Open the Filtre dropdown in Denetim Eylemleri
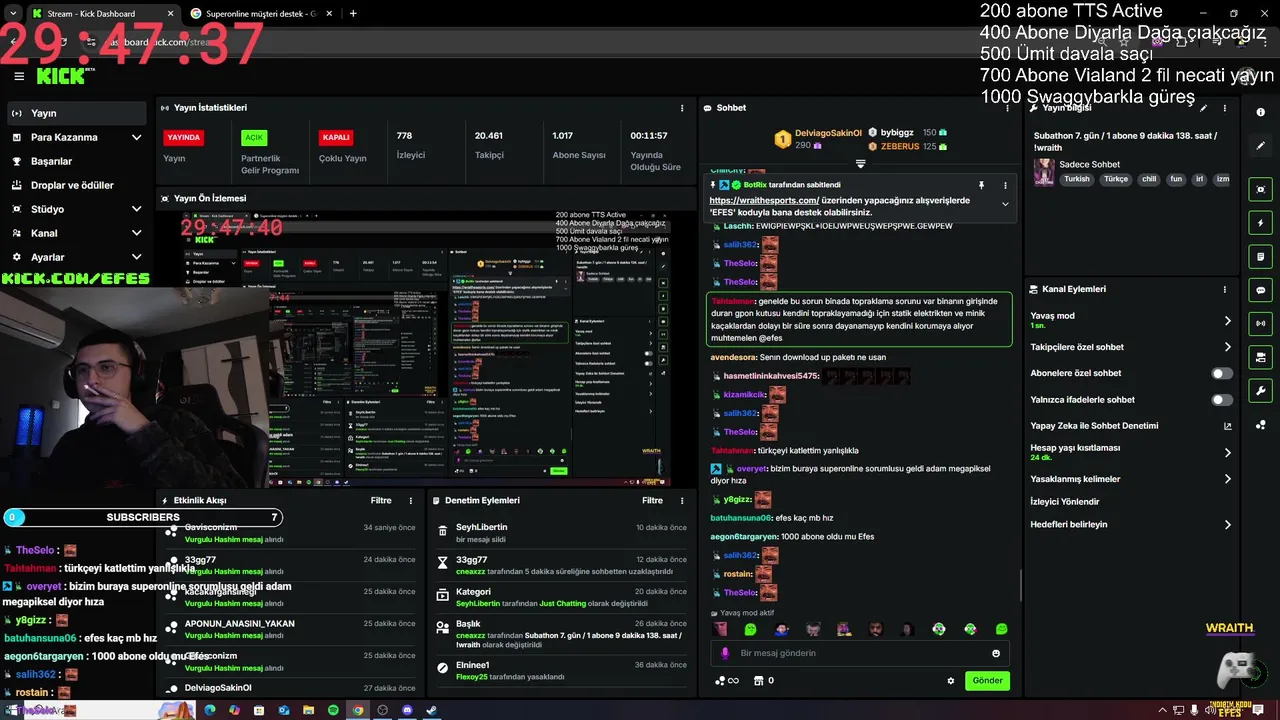The height and width of the screenshot is (720, 1280). tap(653, 500)
